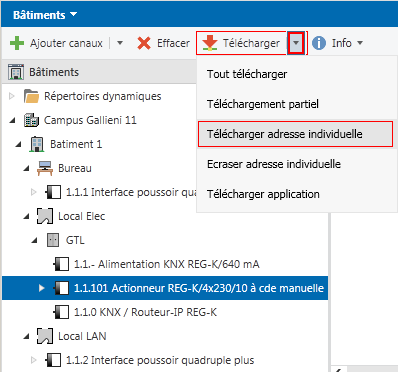Select the Local LAN row
Viewport: 398px width, 372px height.
pyautogui.click(x=165, y=336)
